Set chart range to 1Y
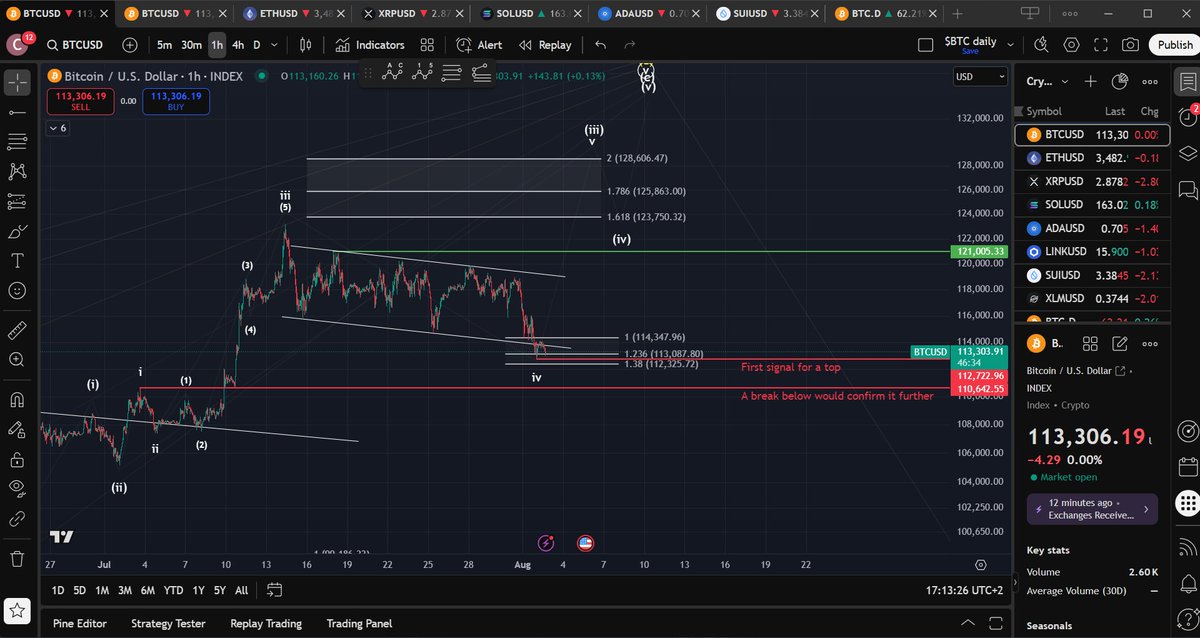 (x=198, y=590)
